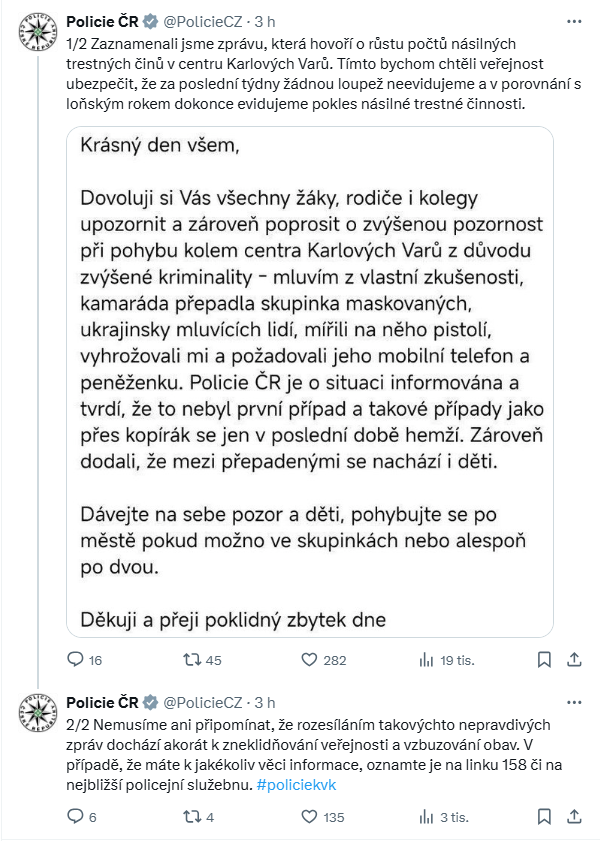
Task: Bookmark the first tweet
Action: point(544,660)
